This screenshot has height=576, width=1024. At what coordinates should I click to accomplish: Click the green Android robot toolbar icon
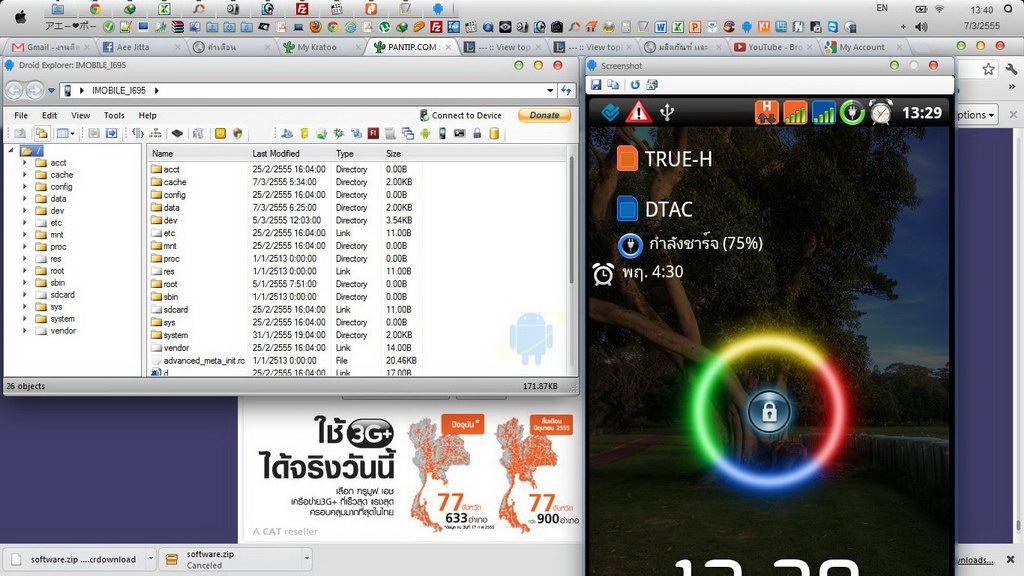[x=425, y=133]
